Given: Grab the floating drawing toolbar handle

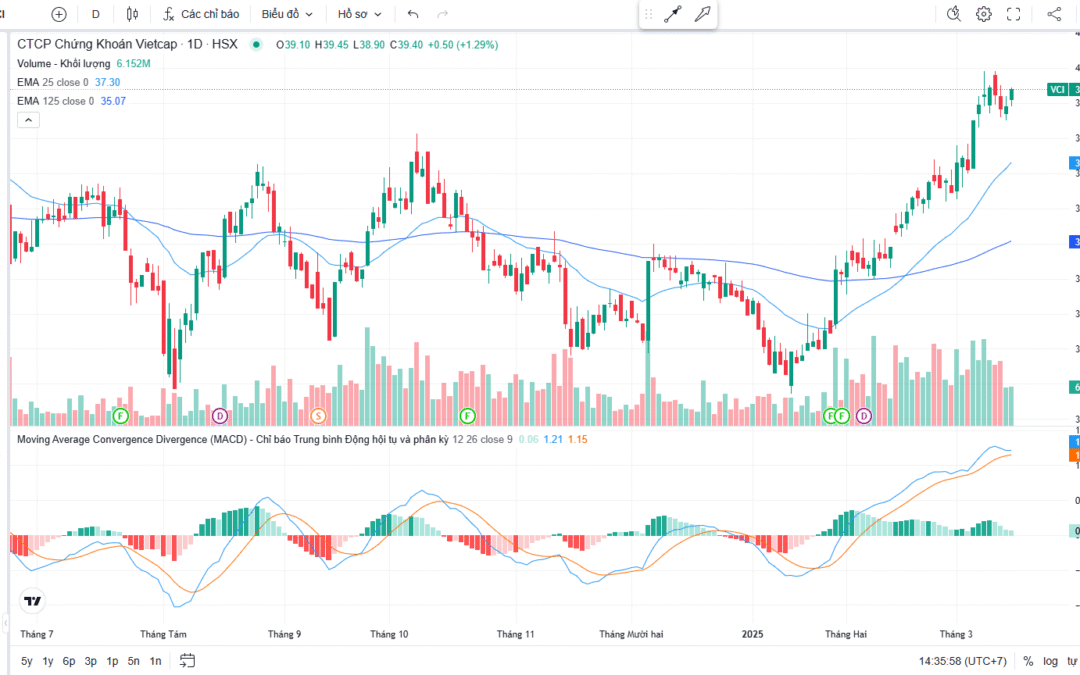Looking at the screenshot, I should pyautogui.click(x=648, y=14).
